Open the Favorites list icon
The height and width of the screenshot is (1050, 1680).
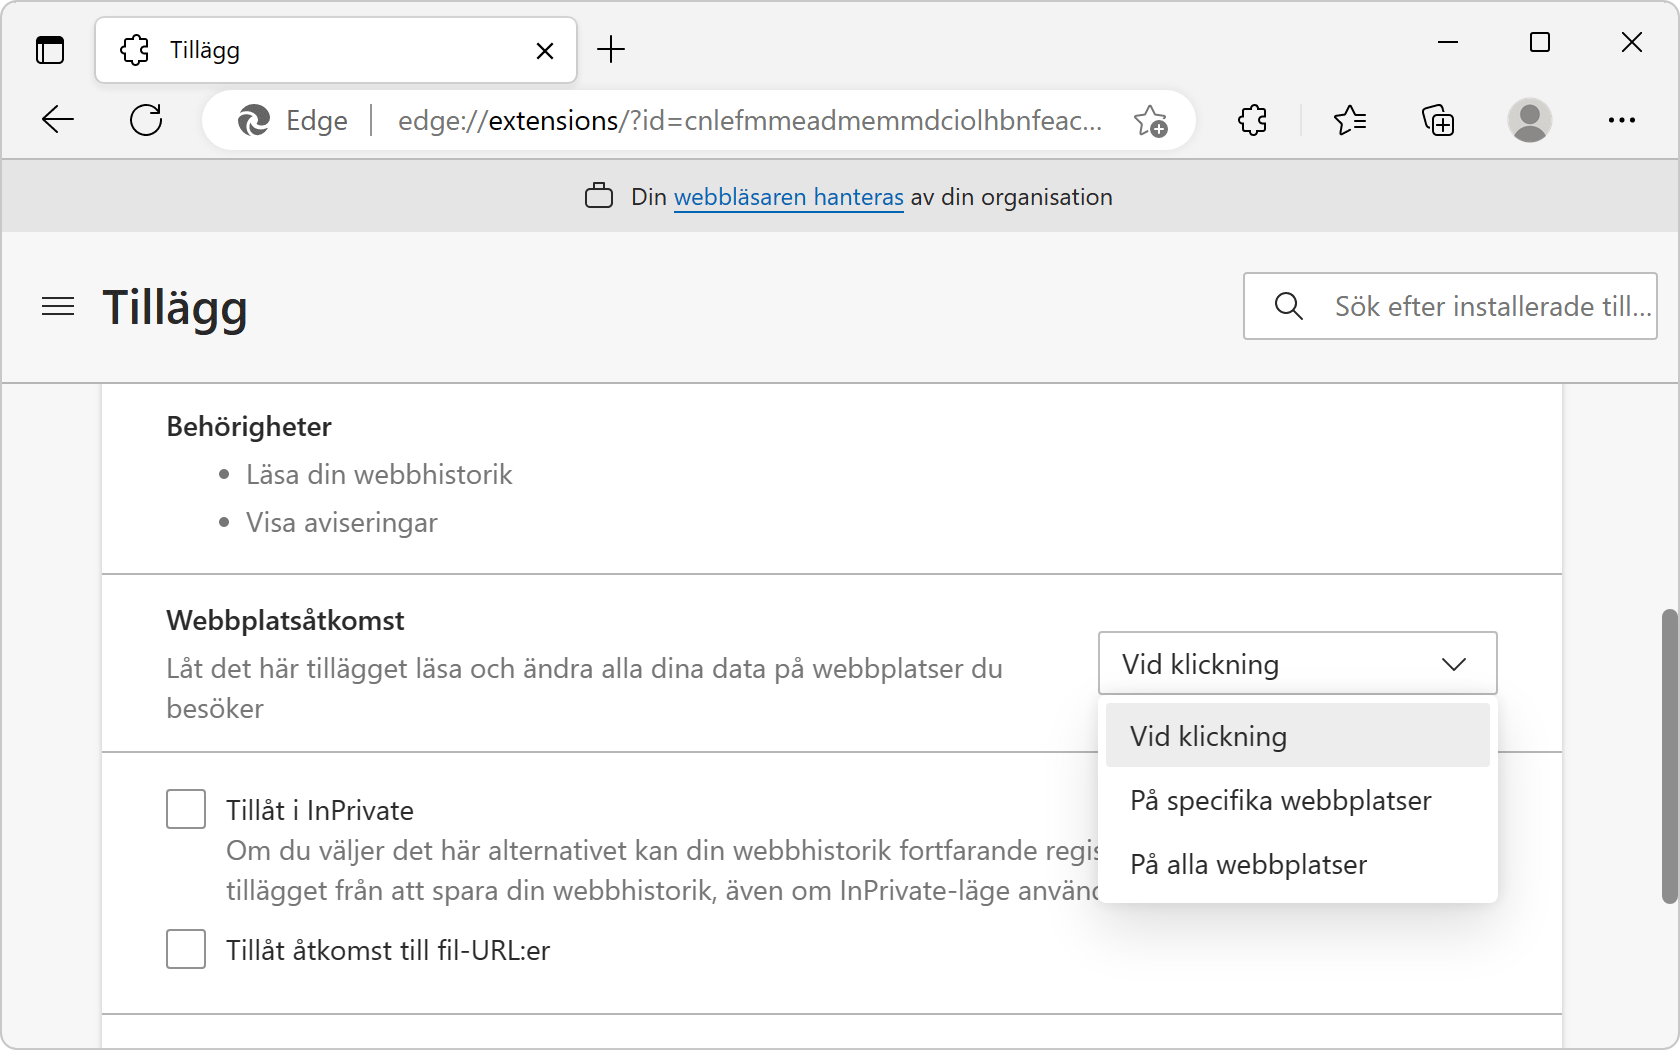(1350, 121)
